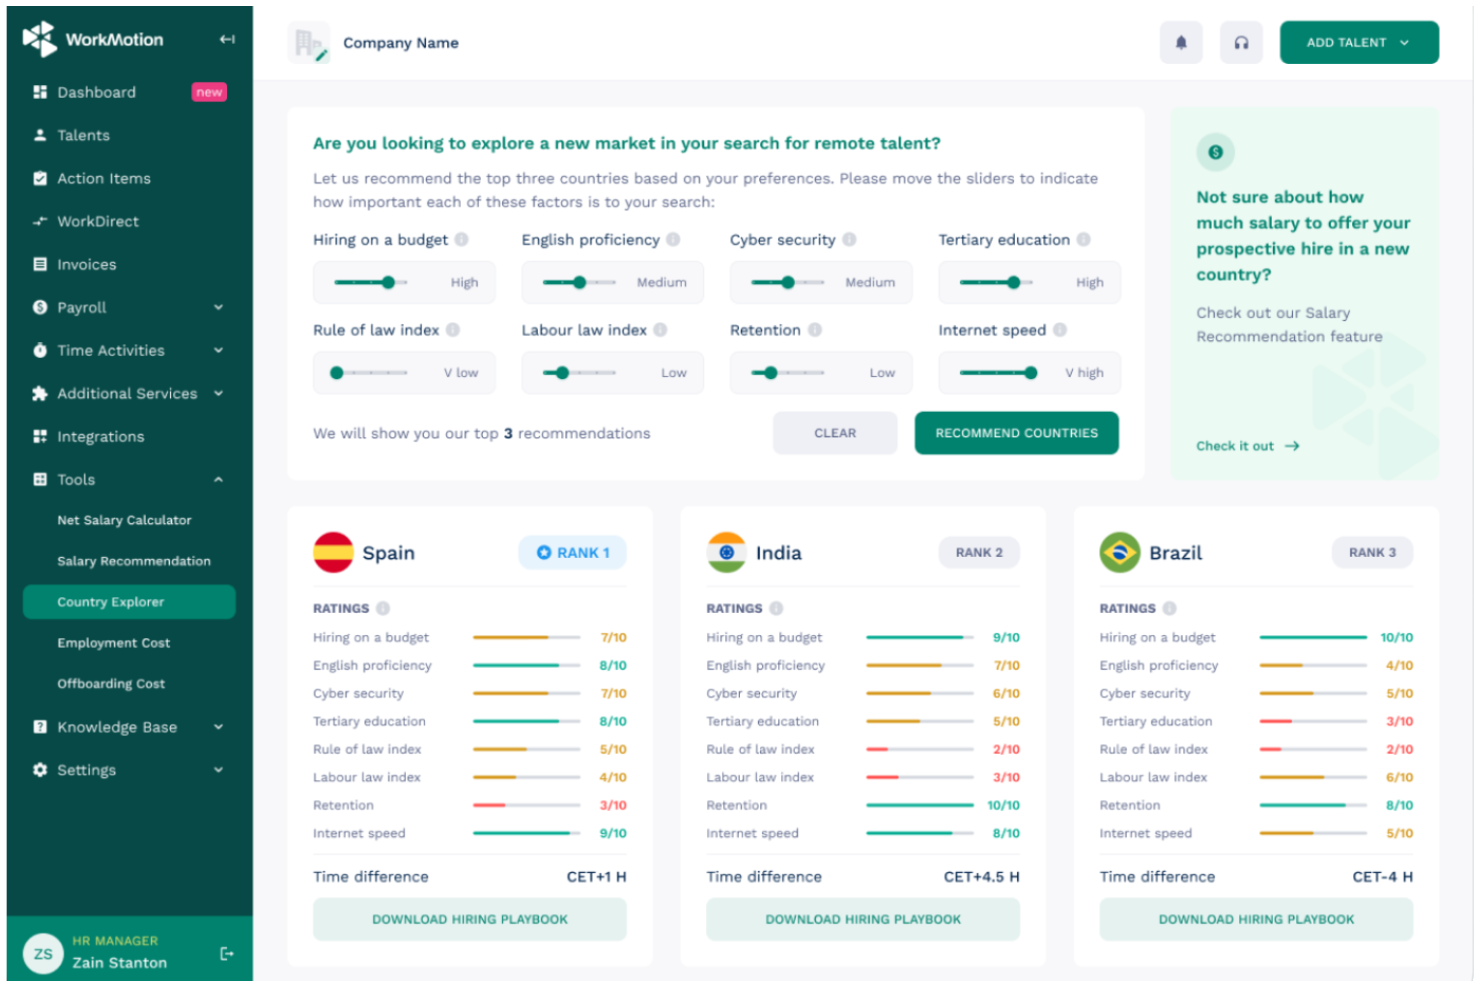Open Salary Recommendation tool

click(x=134, y=561)
